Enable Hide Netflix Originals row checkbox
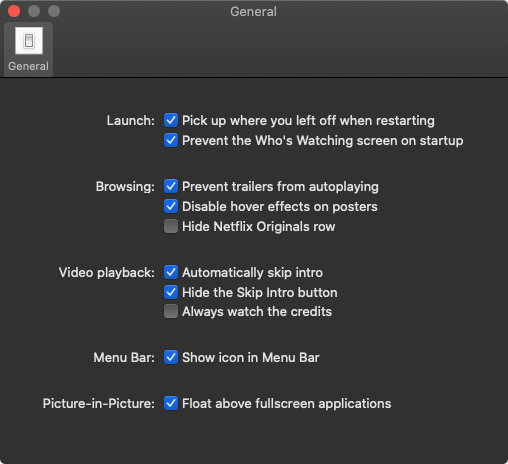The width and height of the screenshot is (508, 464). click(x=171, y=226)
